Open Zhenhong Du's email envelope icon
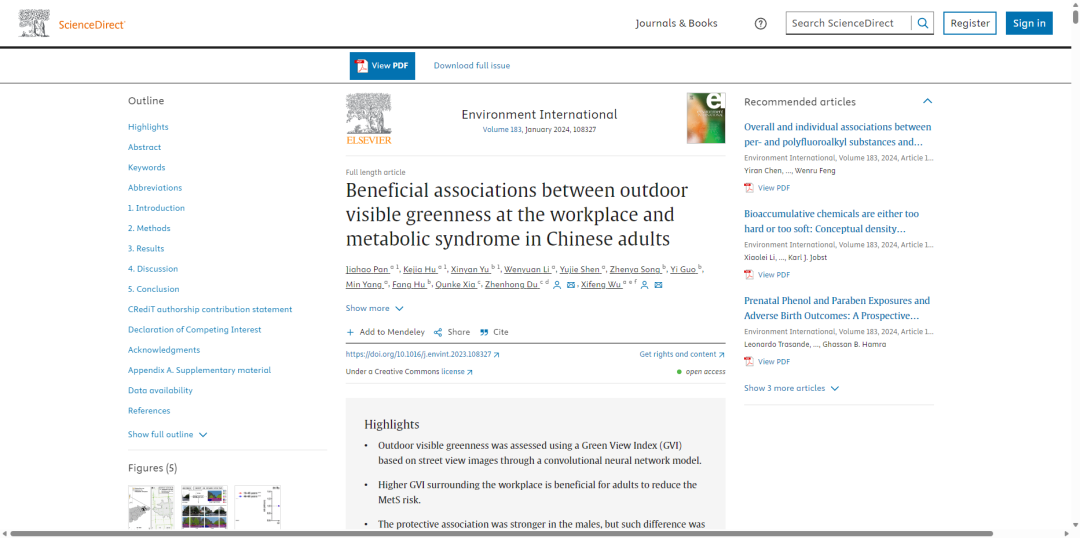 tap(570, 285)
